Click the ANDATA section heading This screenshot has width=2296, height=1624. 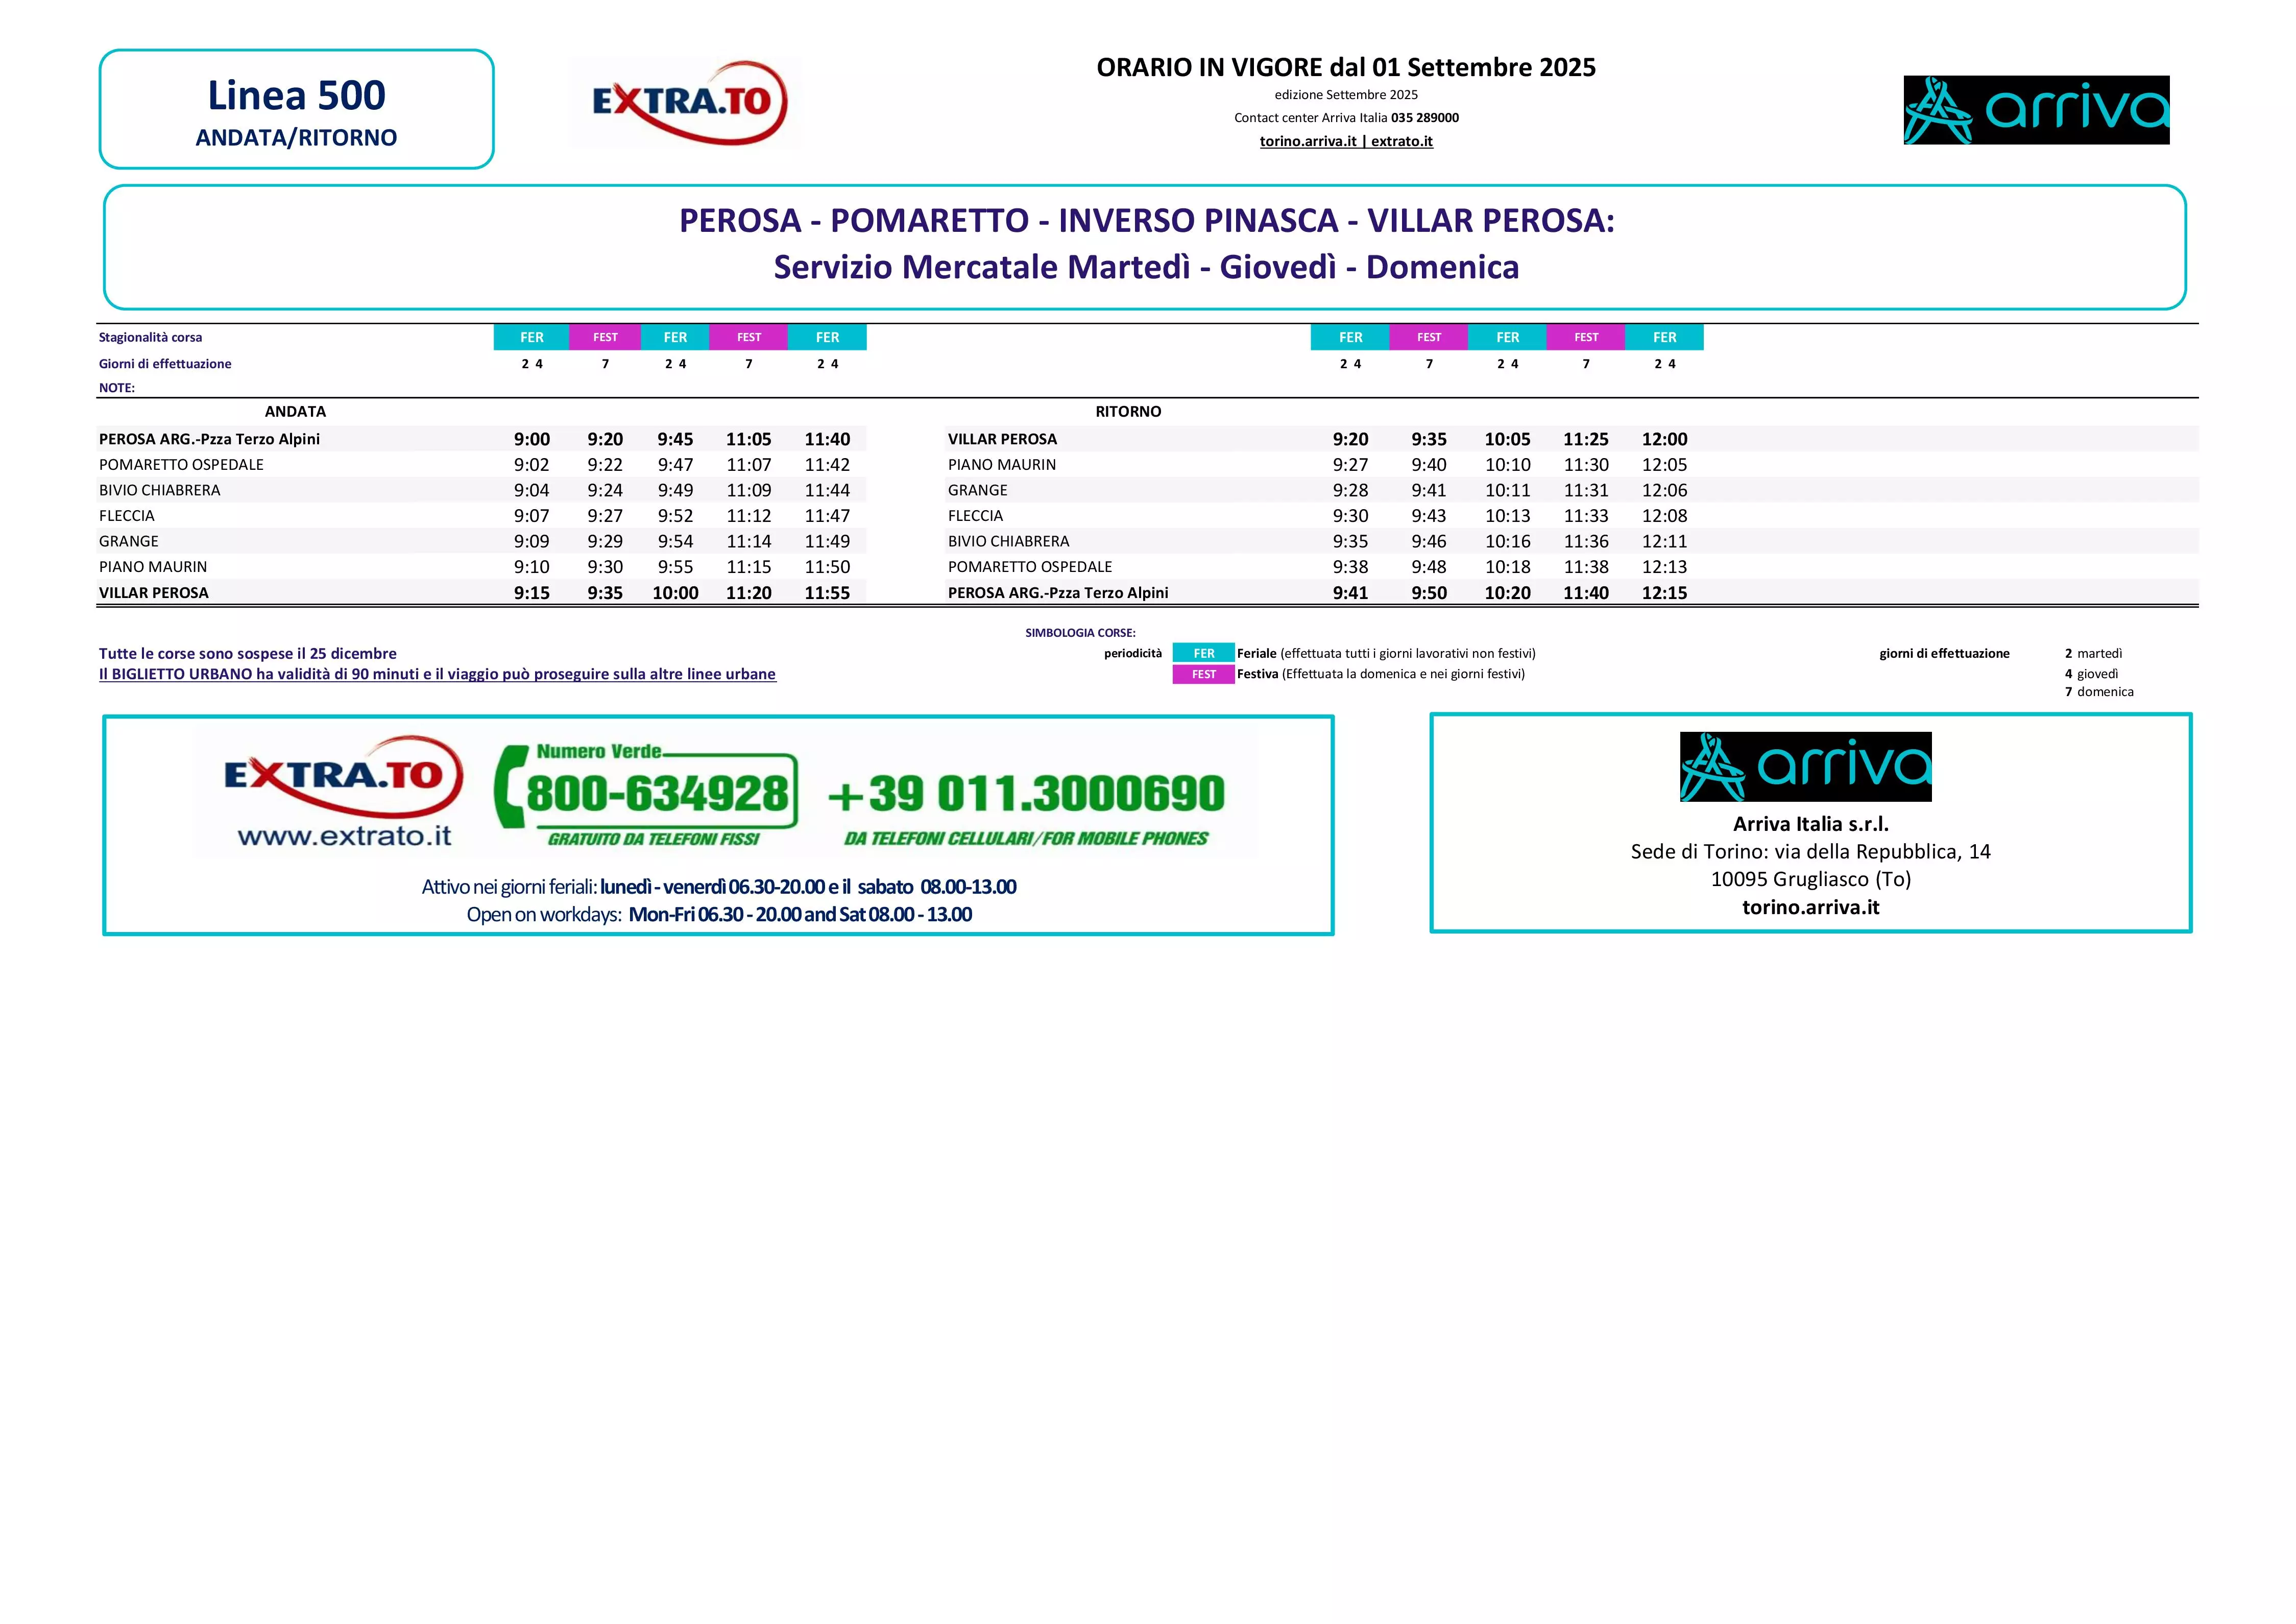point(295,411)
